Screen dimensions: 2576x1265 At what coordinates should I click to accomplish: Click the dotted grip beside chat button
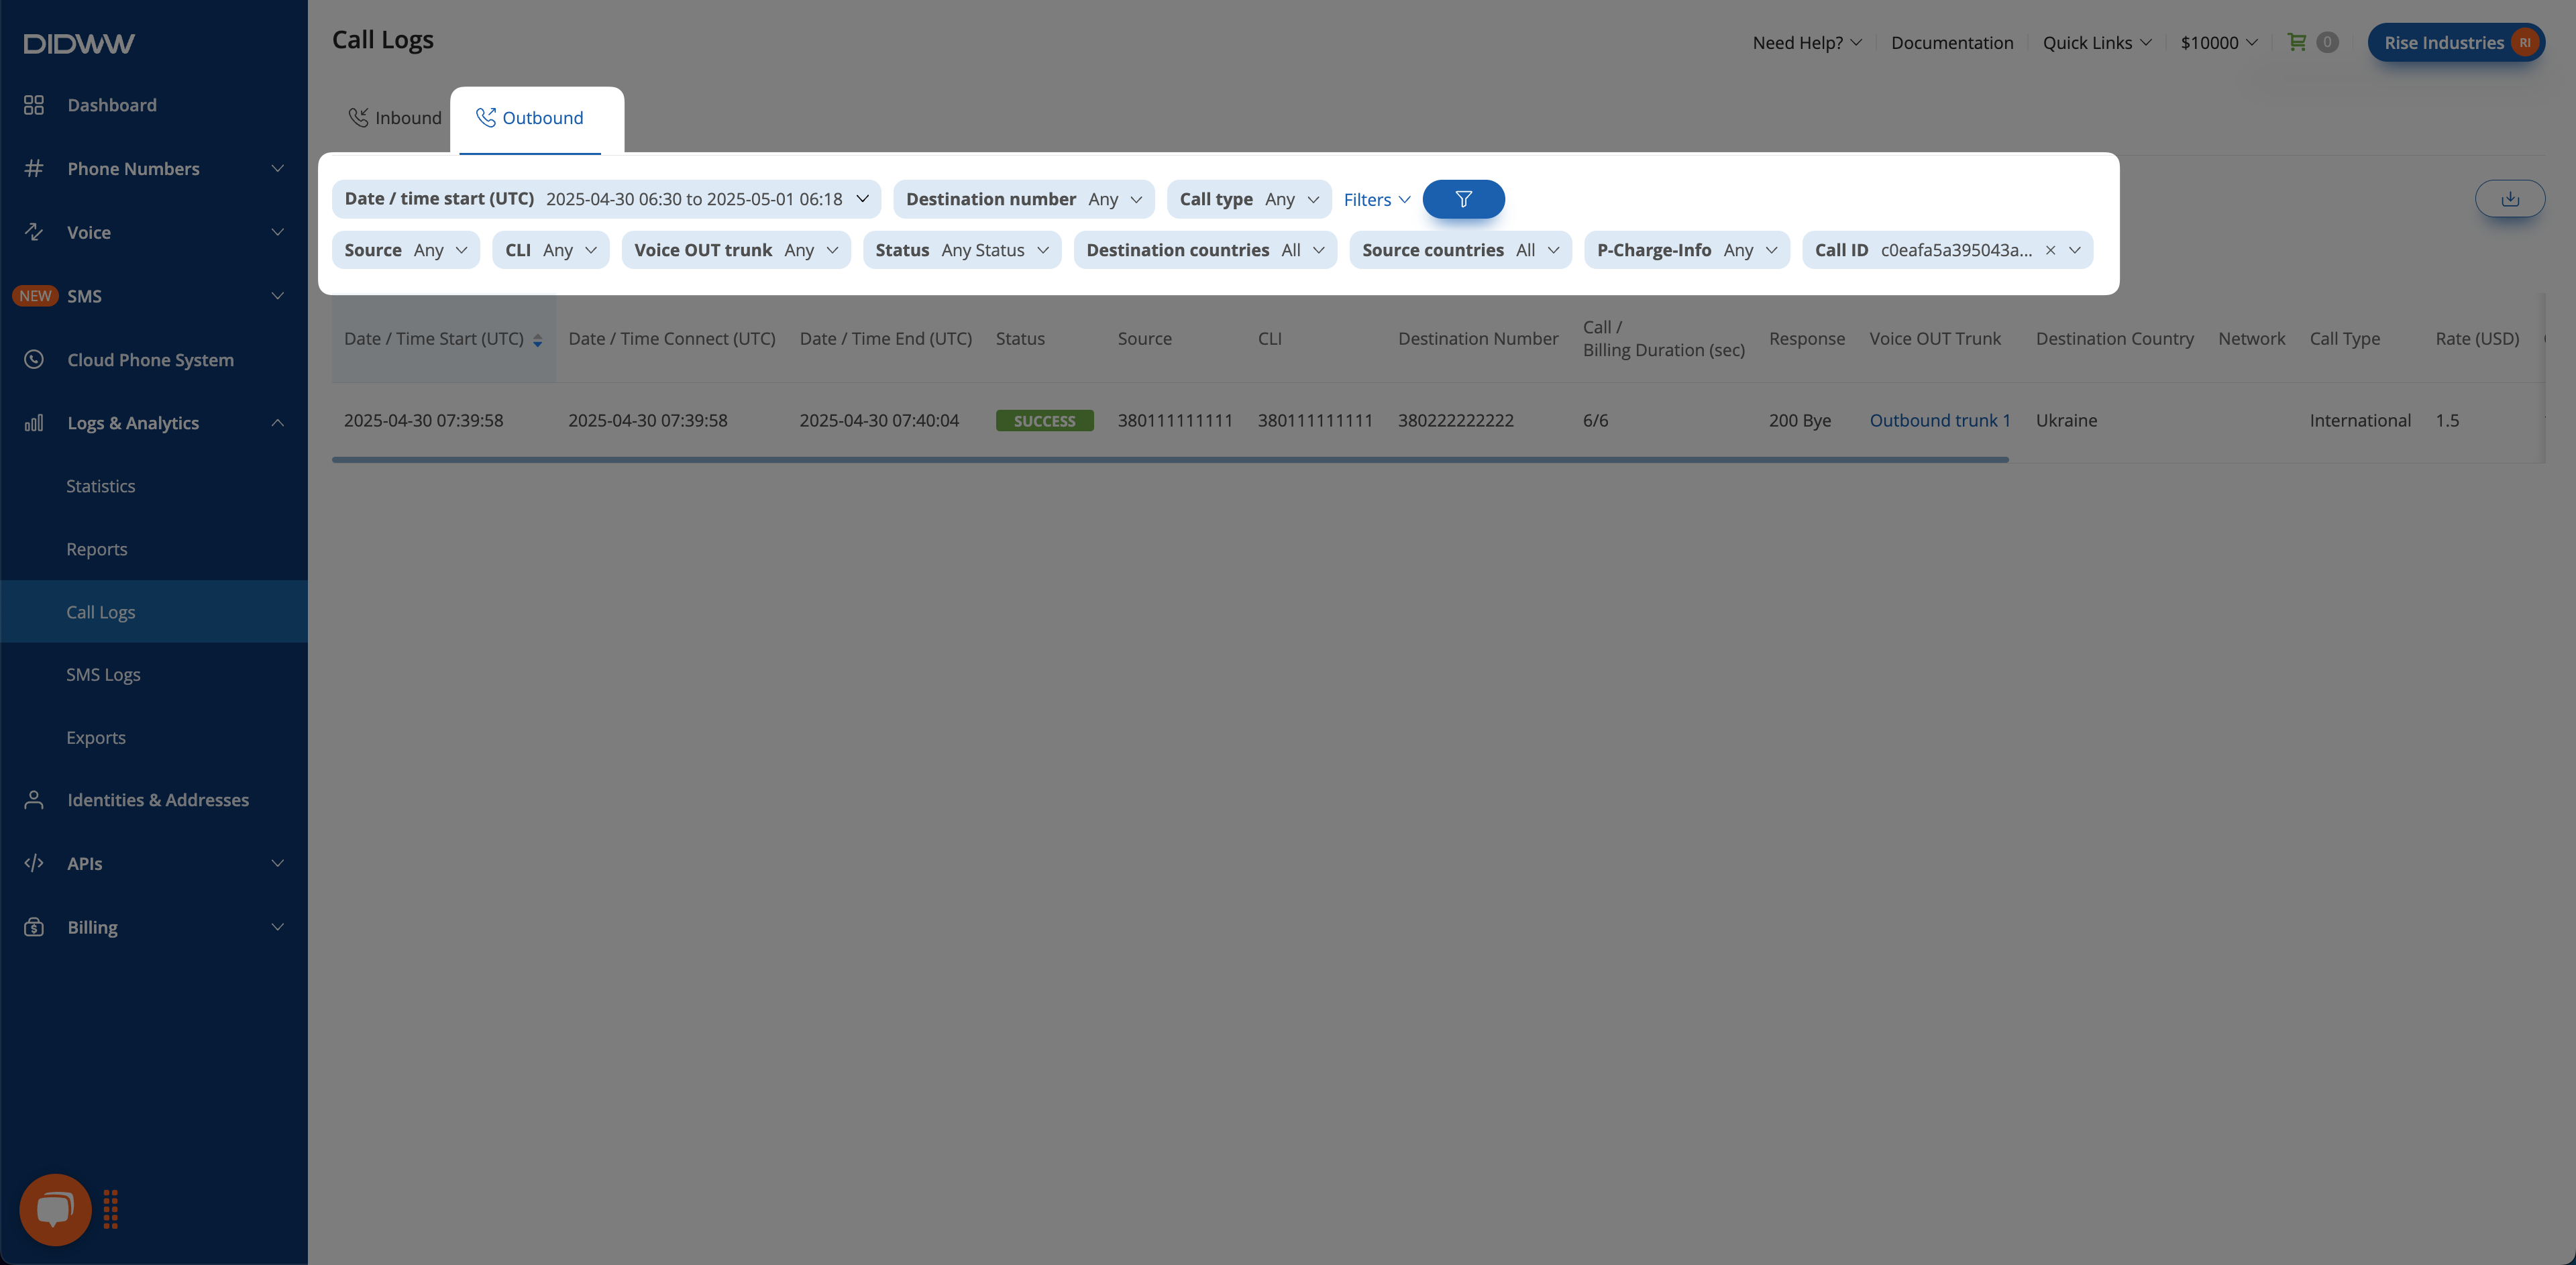[111, 1209]
